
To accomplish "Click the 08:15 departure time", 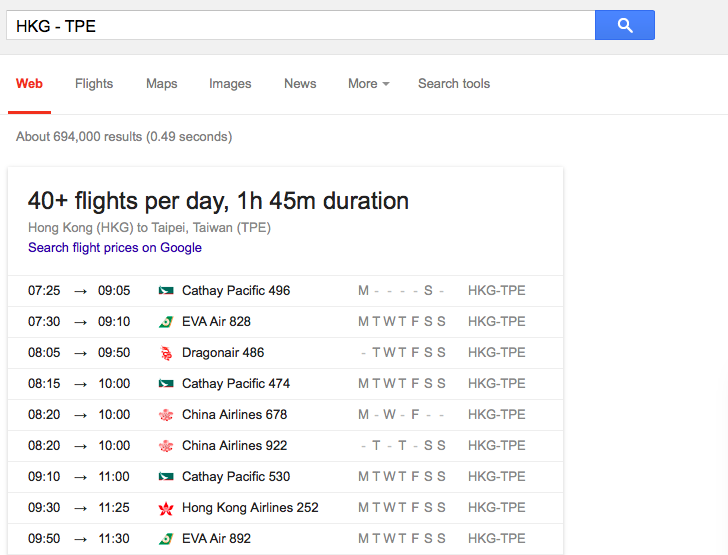I will click(44, 384).
